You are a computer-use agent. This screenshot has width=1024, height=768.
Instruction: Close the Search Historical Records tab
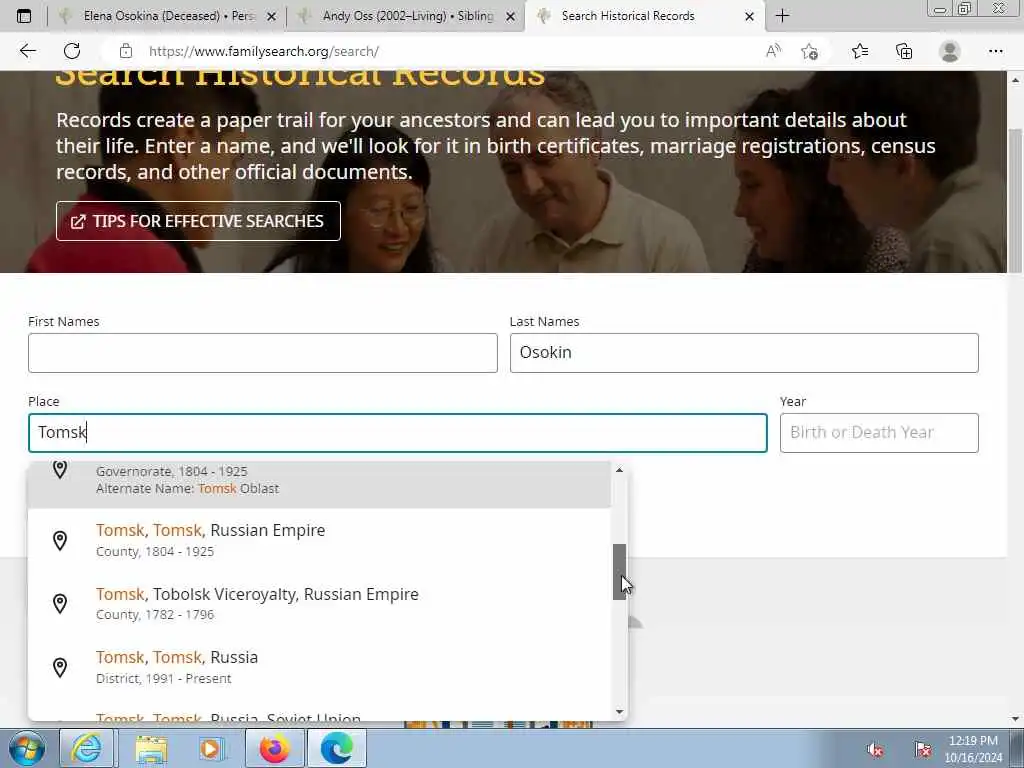pos(750,16)
